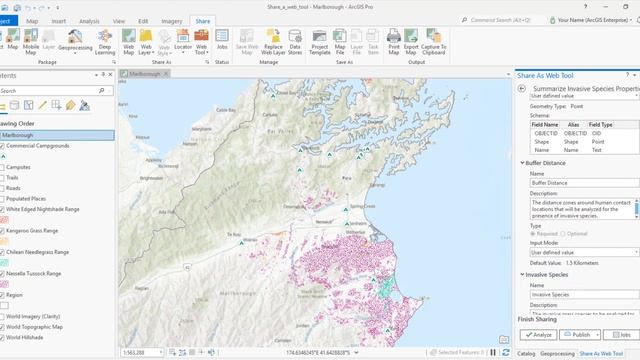Click the search magnifier in Contents
Image resolution: width=640 pixels, height=360 pixels.
point(102,91)
